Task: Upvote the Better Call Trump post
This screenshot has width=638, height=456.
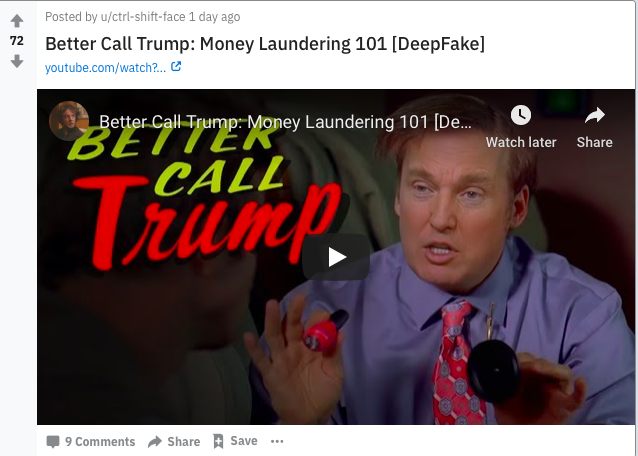Action: pos(17,21)
